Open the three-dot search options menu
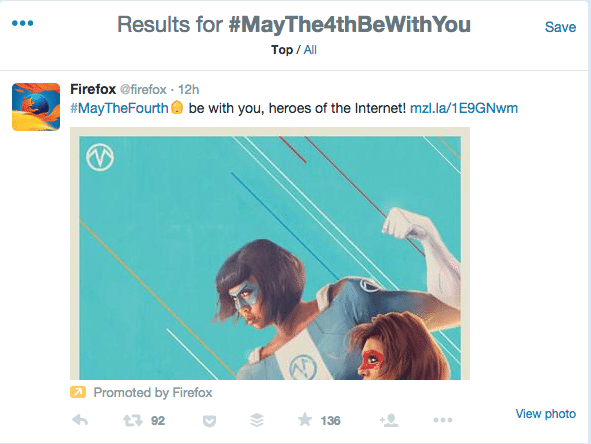591x444 pixels. [22, 23]
